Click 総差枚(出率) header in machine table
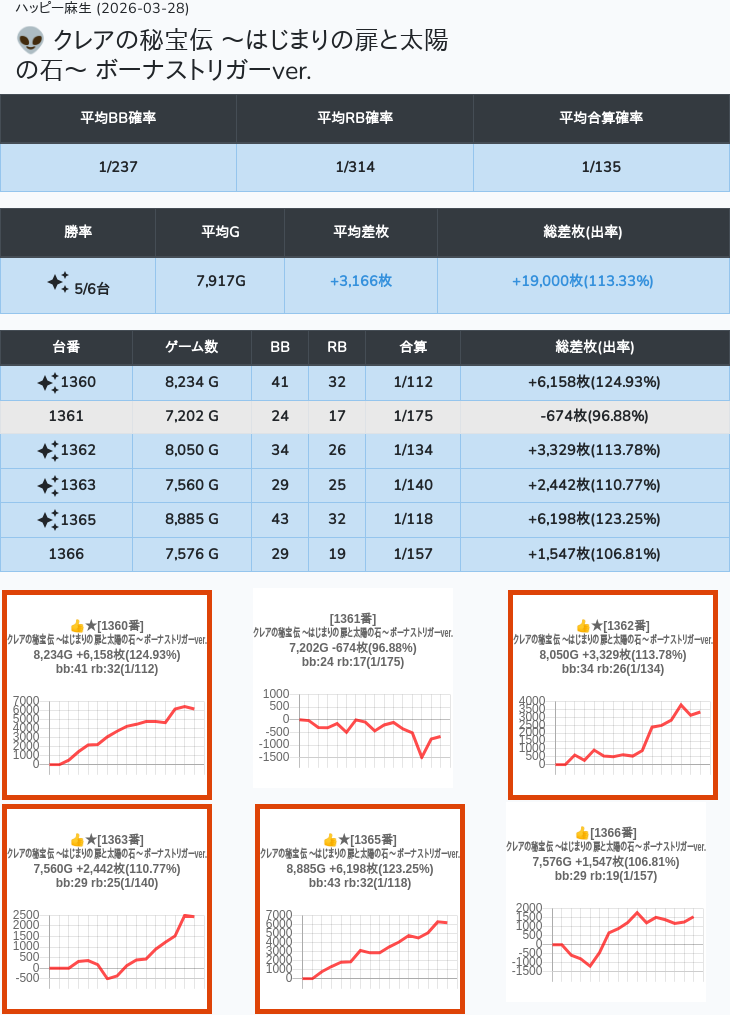The image size is (730, 1015). coord(594,347)
